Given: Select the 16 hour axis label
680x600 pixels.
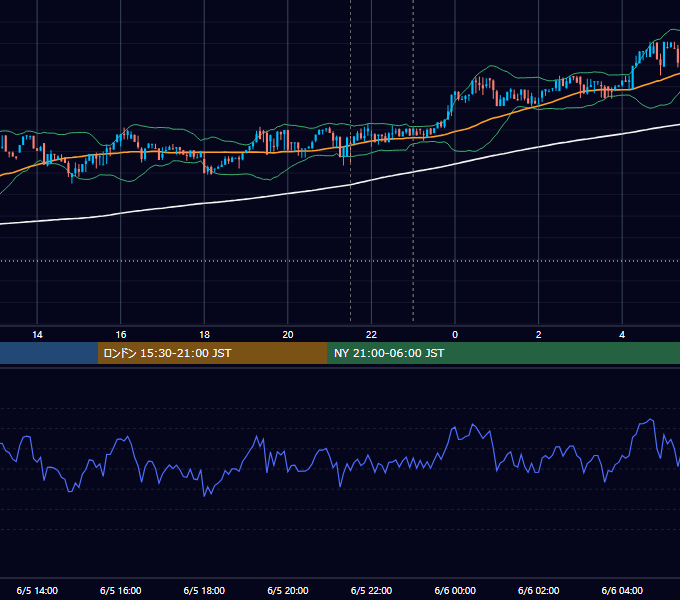Looking at the screenshot, I should point(121,335).
